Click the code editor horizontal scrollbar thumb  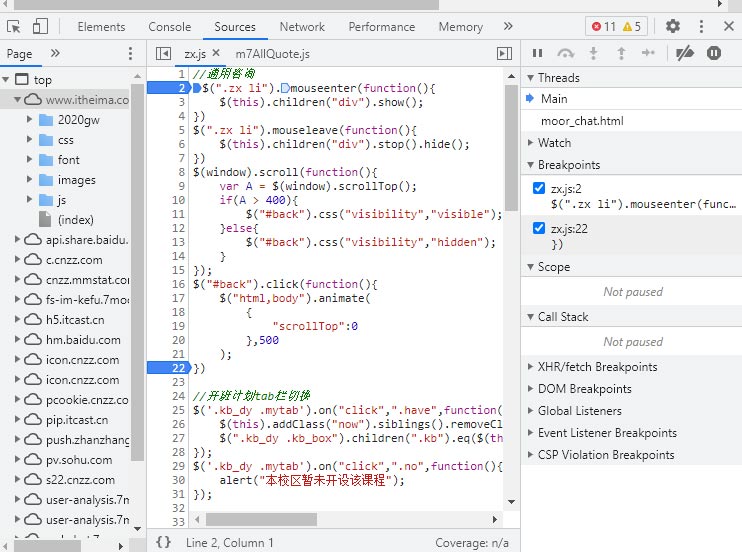coord(261,519)
